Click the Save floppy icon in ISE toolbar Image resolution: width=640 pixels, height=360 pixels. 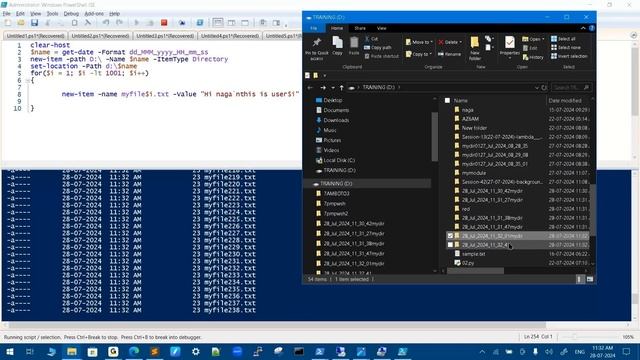pos(34,23)
